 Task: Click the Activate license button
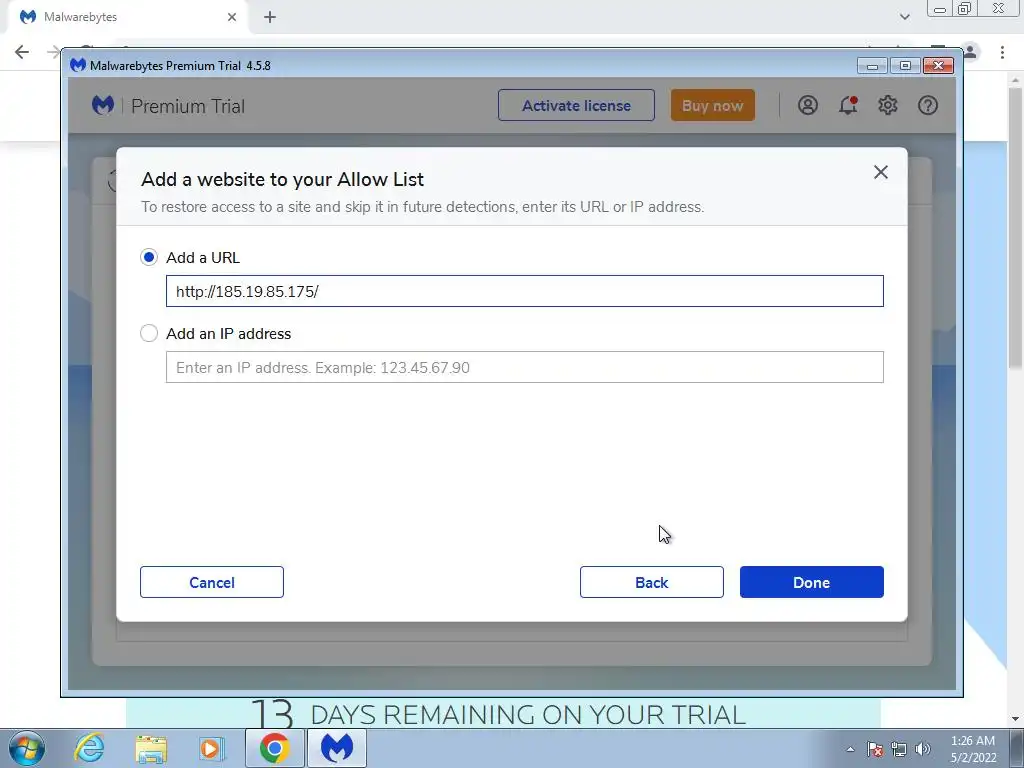[576, 105]
